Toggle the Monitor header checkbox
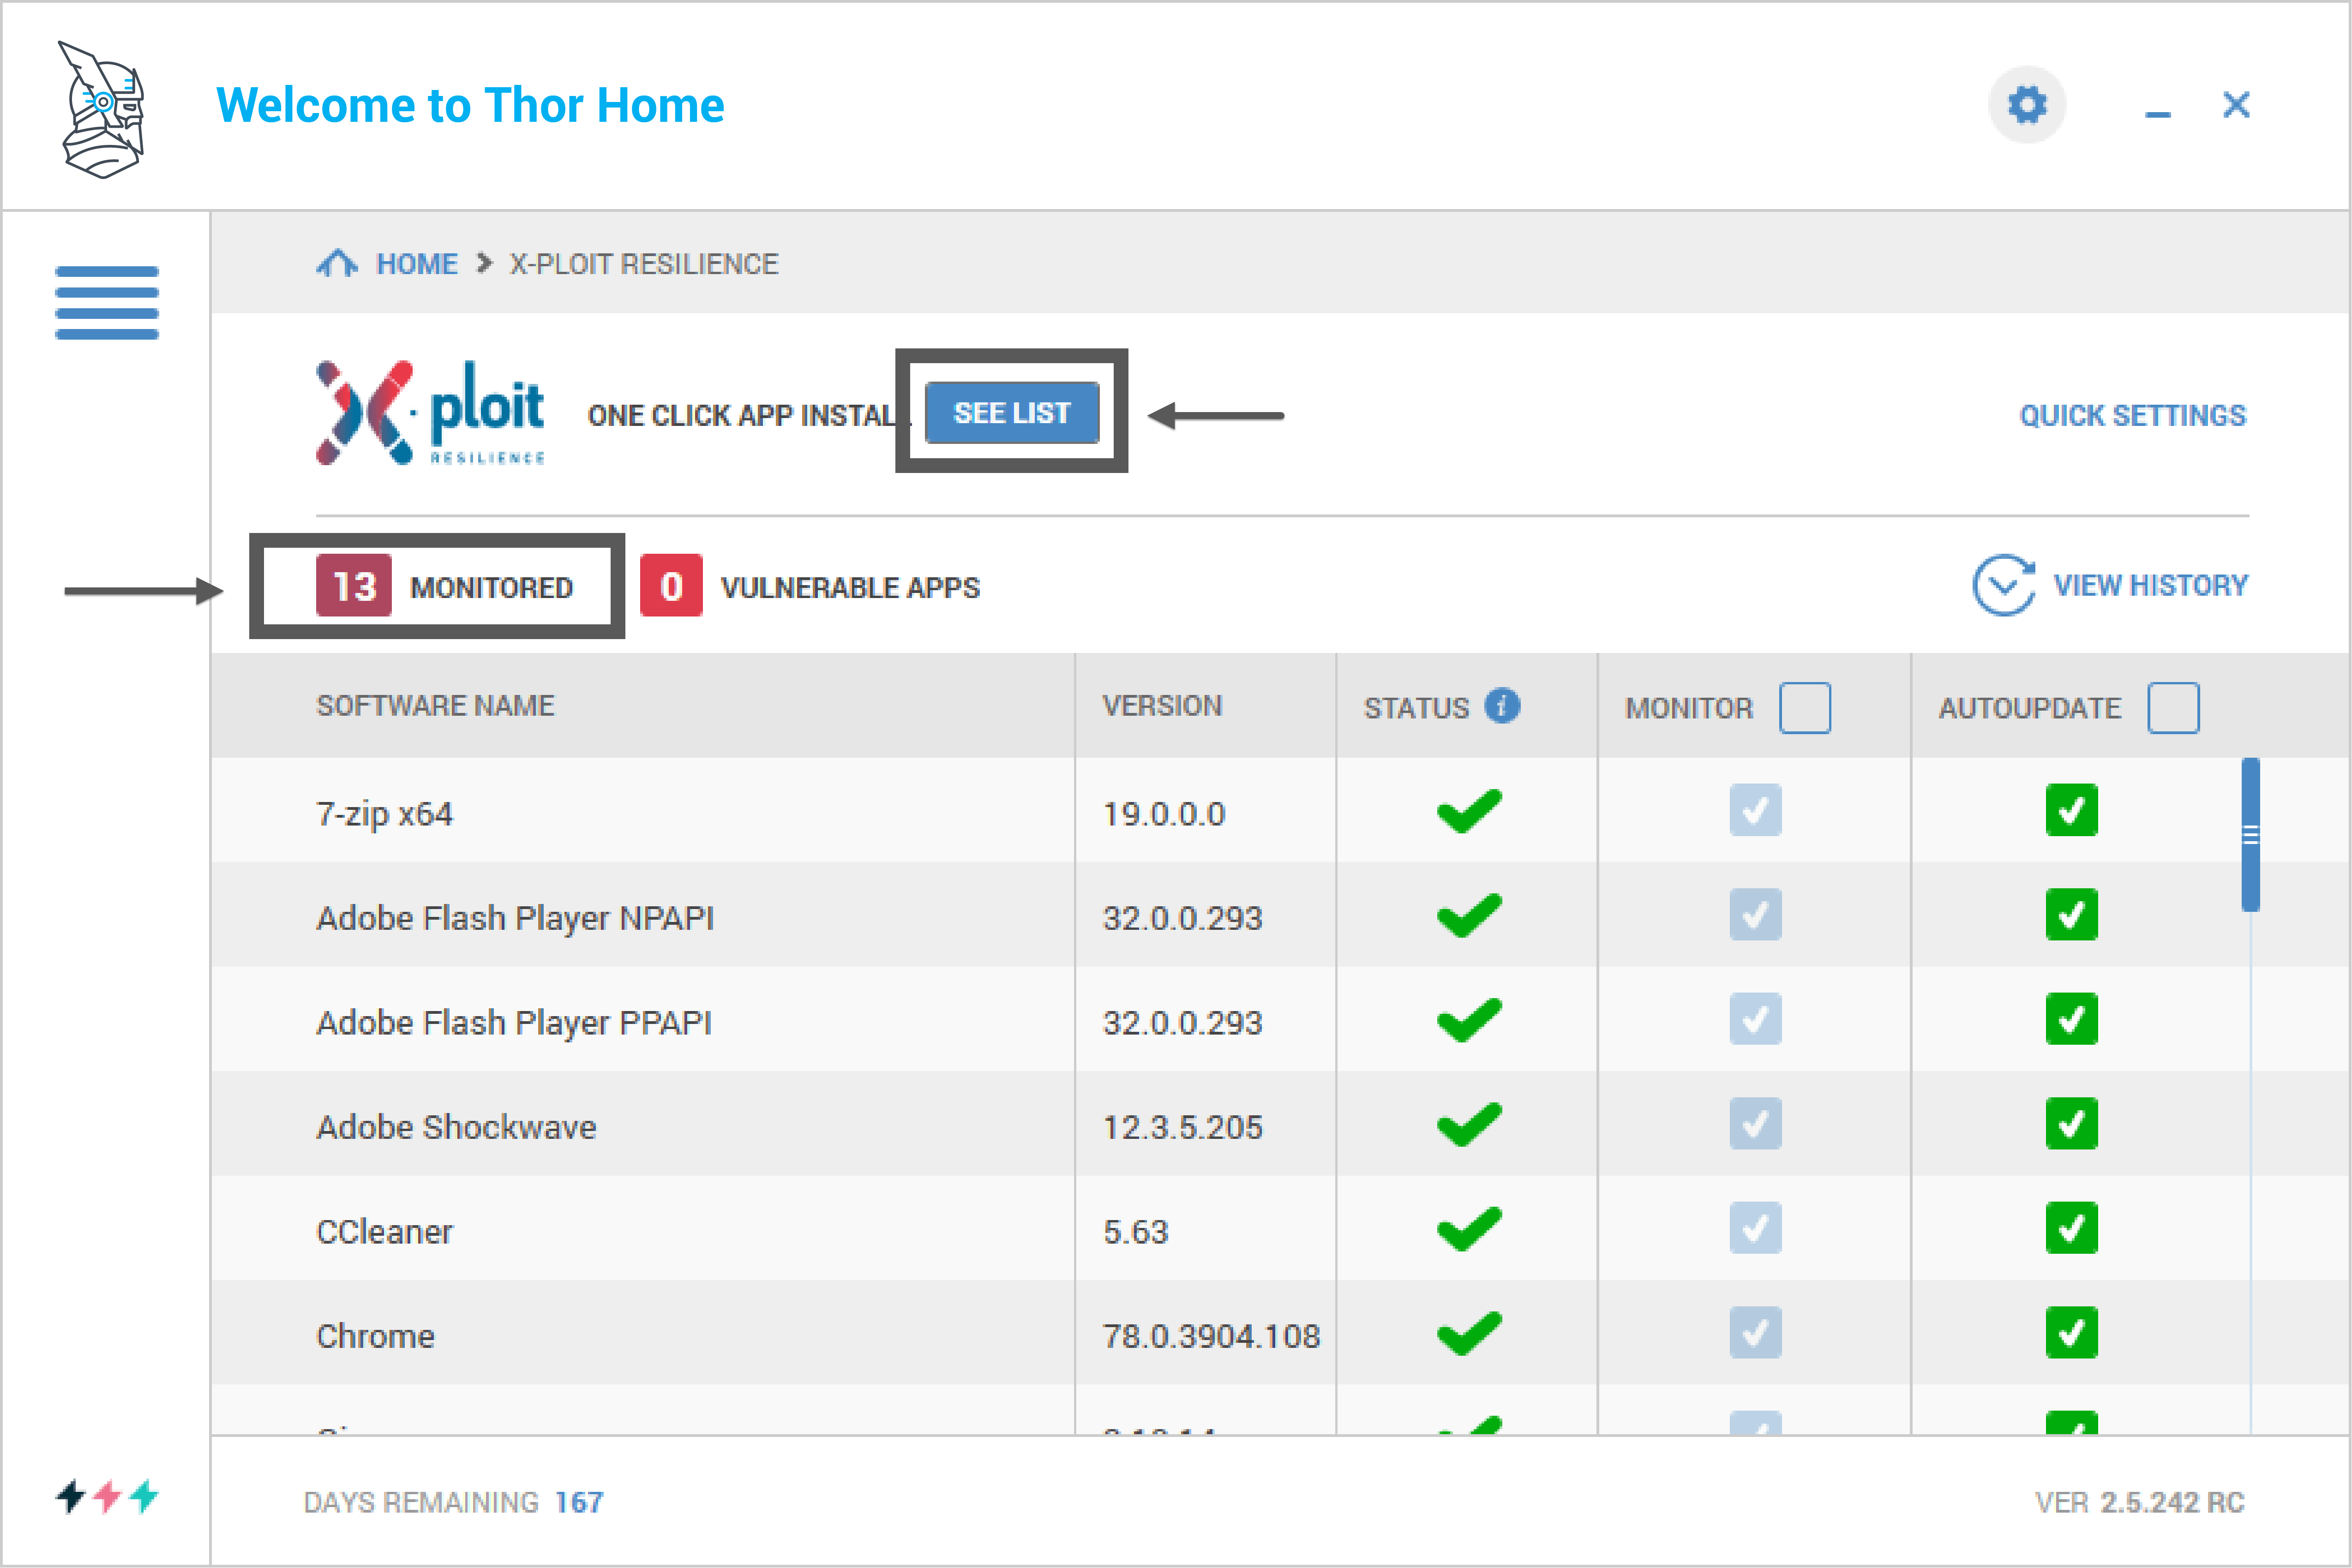Viewport: 2352px width, 1568px height. coord(1805,708)
